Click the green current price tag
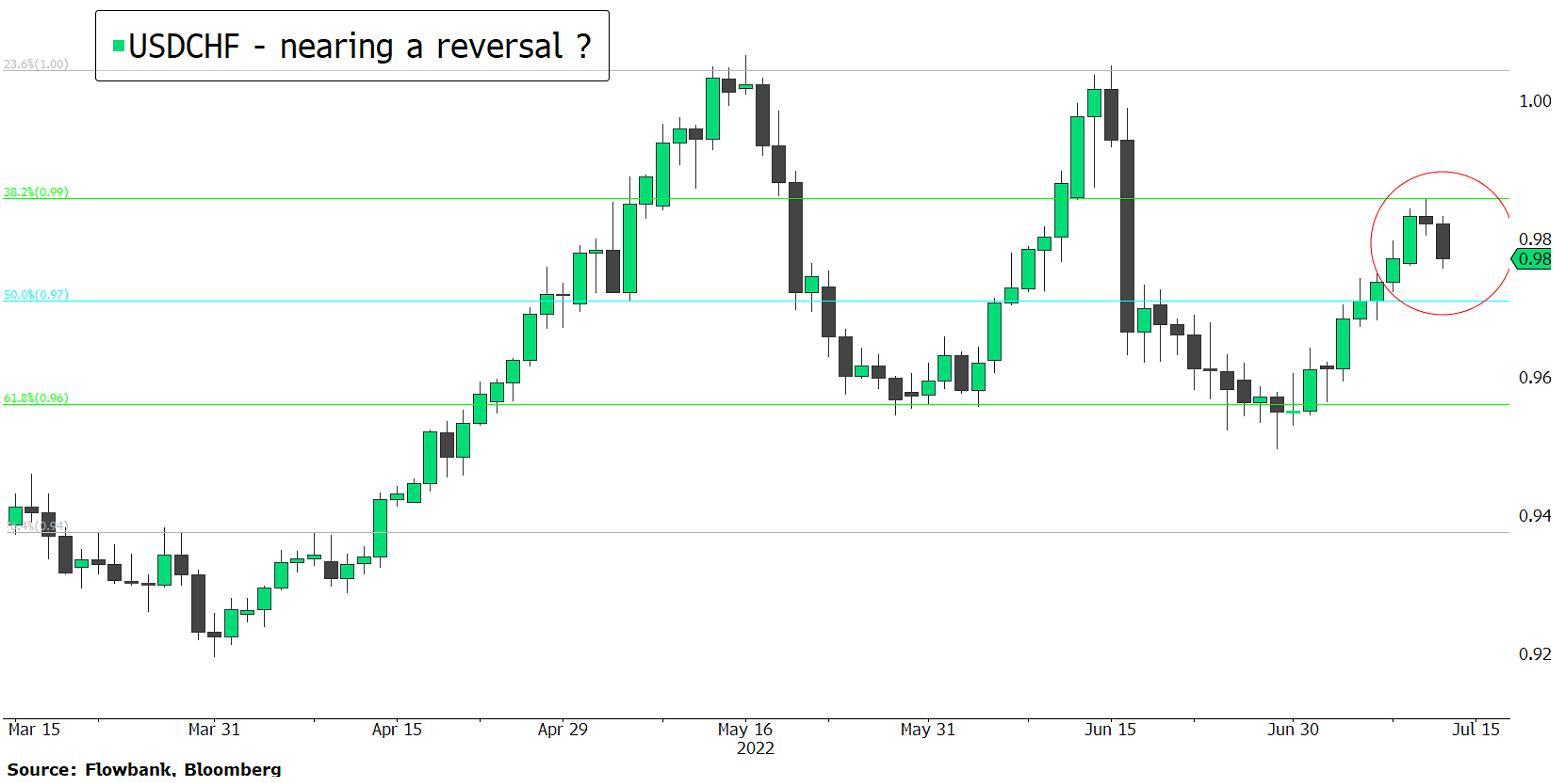This screenshot has height=783, width=1554. point(1532,260)
